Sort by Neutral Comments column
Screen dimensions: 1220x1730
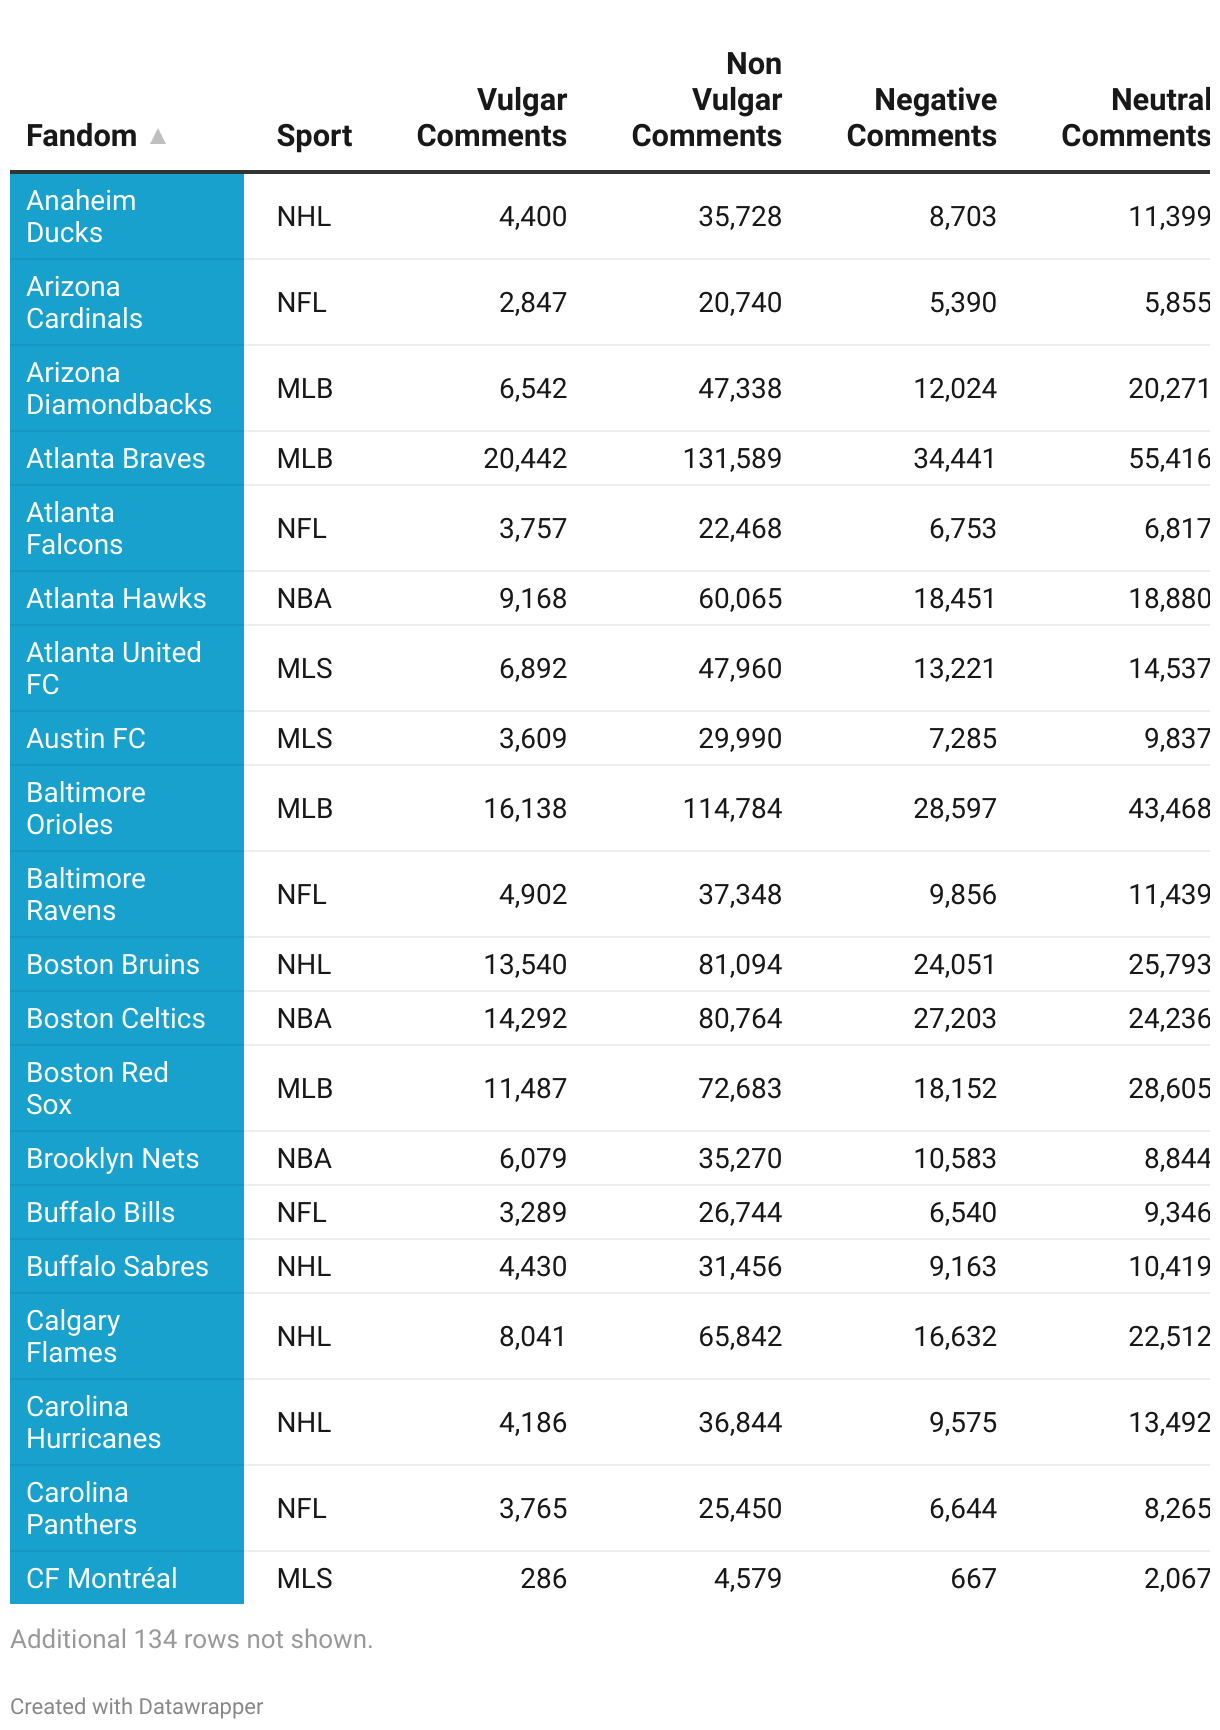1135,118
